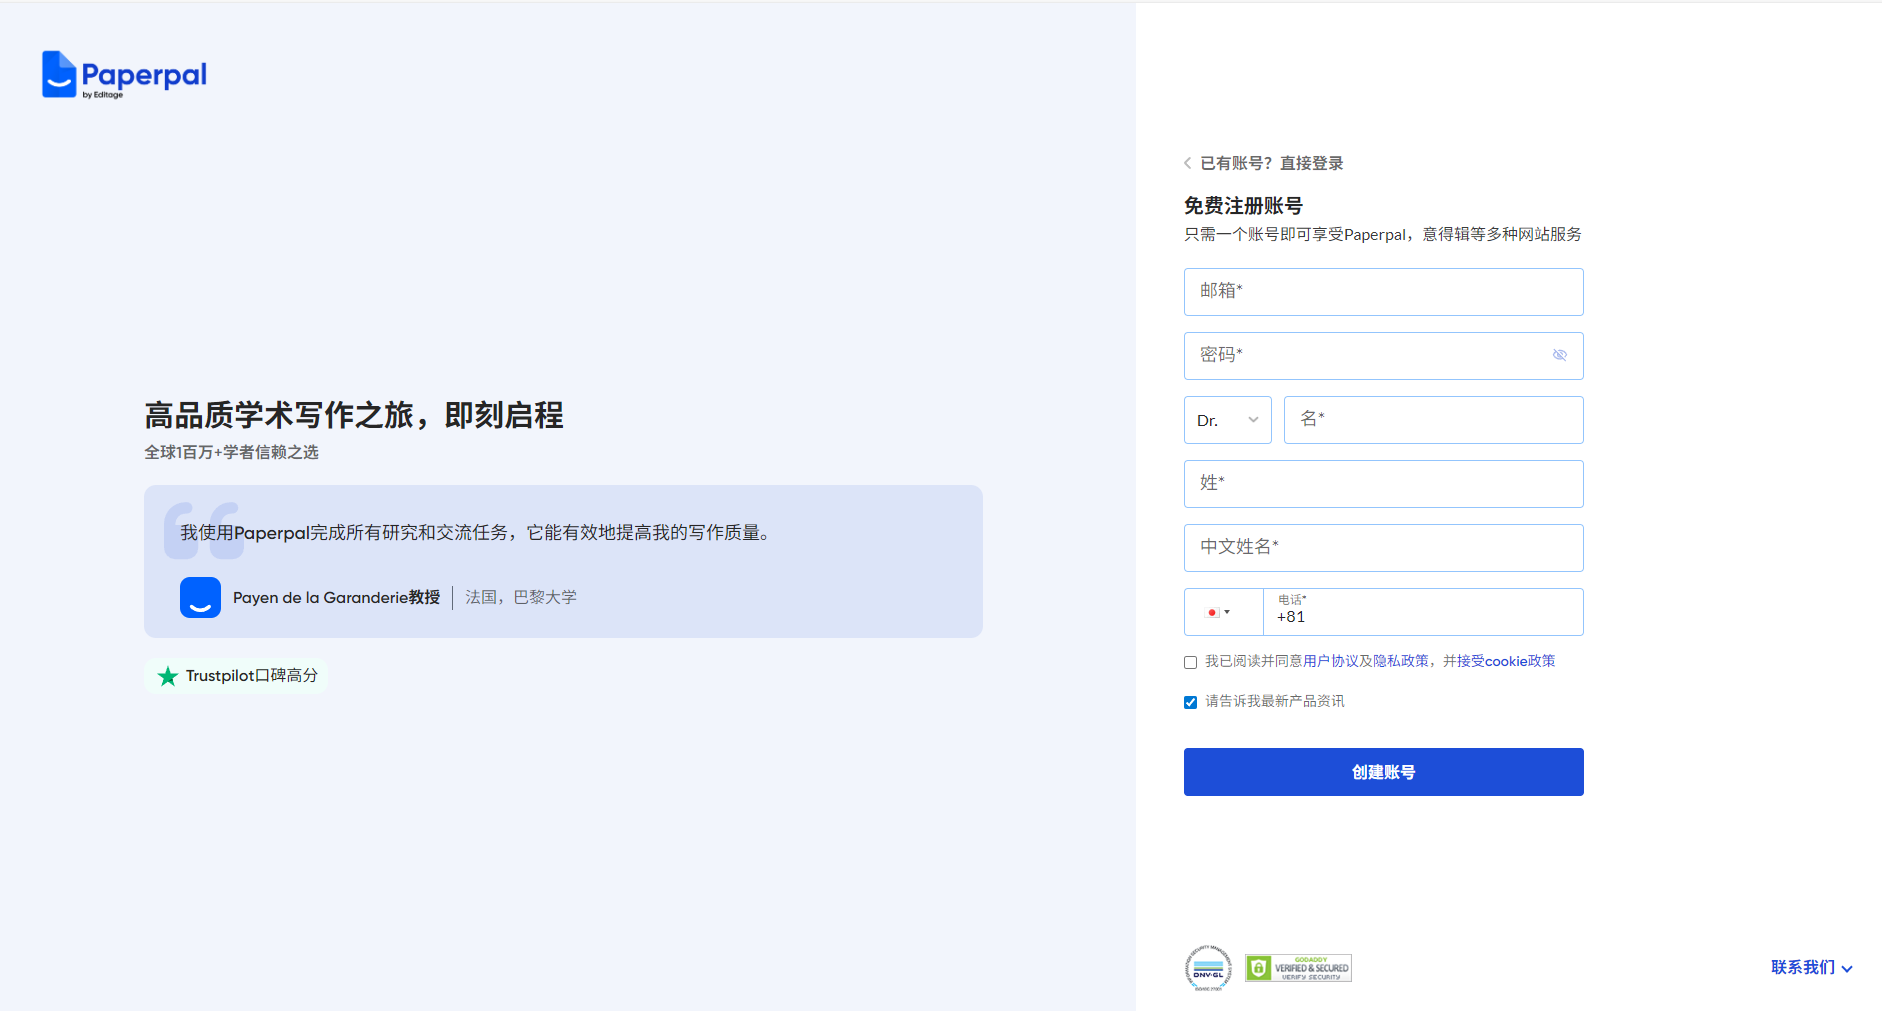Open the 隐私政策 link
Viewport: 1882px width, 1011px height.
click(x=1401, y=661)
